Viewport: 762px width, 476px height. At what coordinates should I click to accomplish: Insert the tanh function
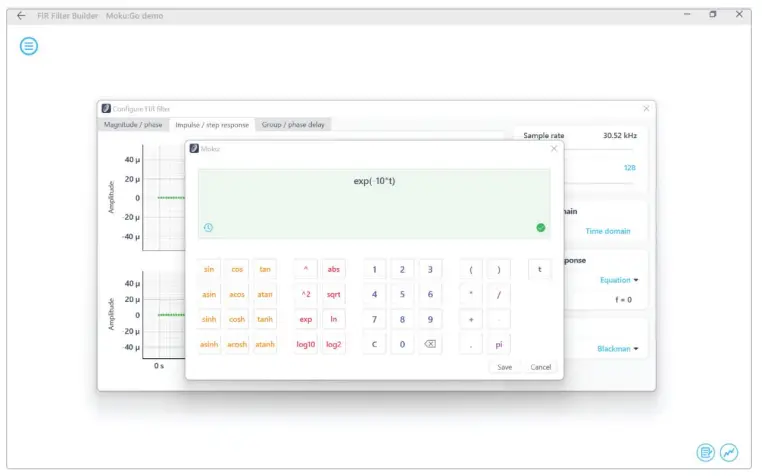tap(265, 319)
